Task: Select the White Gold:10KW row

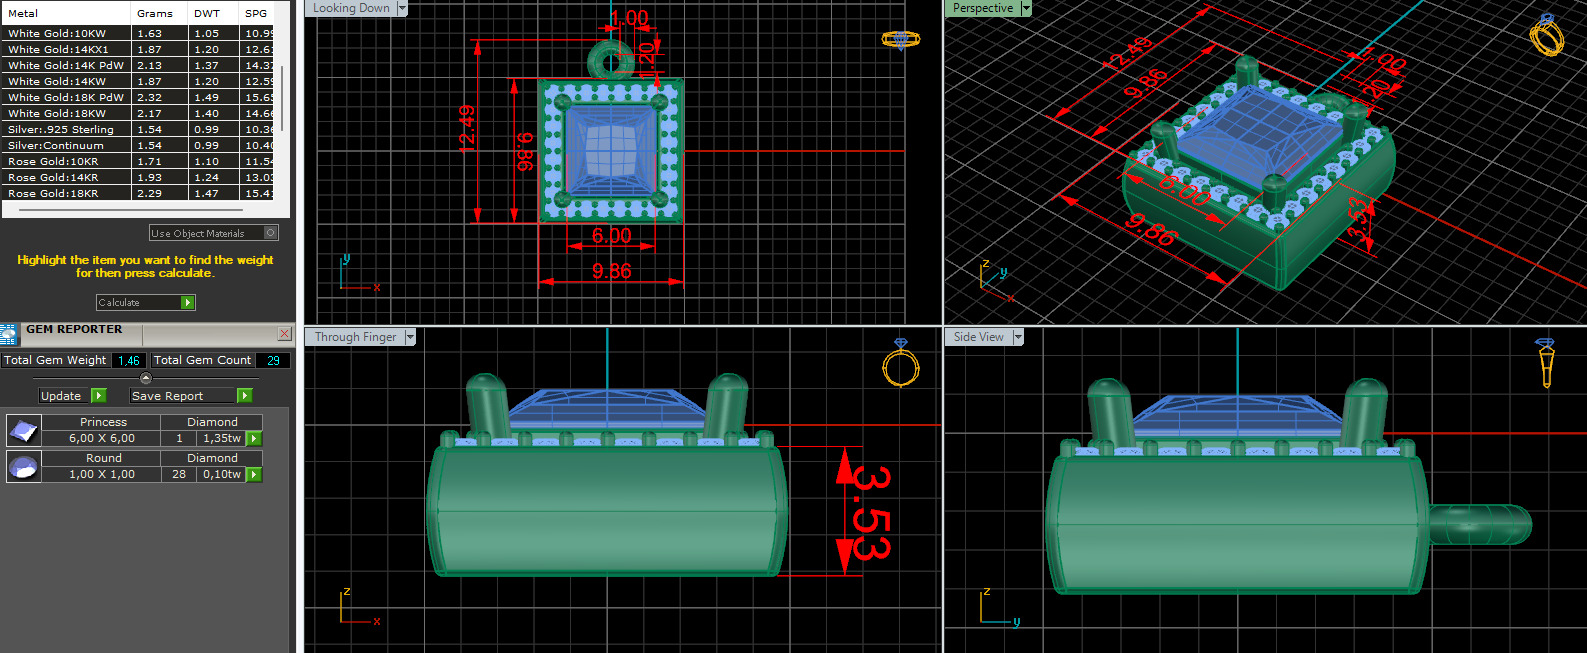Action: [x=138, y=33]
